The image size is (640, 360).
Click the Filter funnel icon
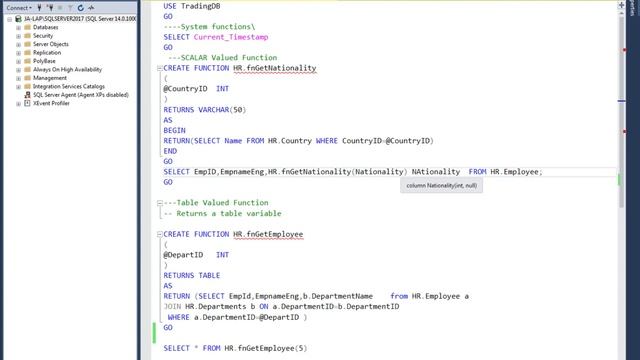[70, 7]
